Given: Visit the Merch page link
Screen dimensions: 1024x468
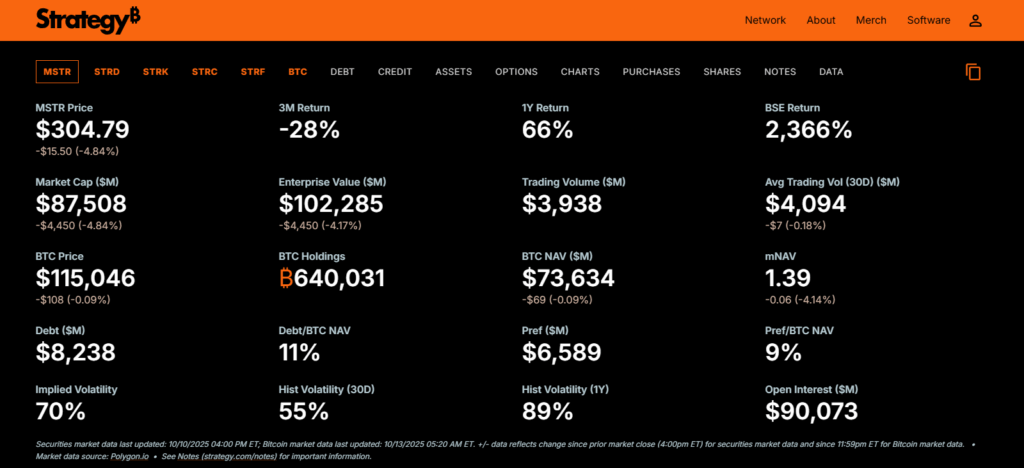Looking at the screenshot, I should (871, 20).
